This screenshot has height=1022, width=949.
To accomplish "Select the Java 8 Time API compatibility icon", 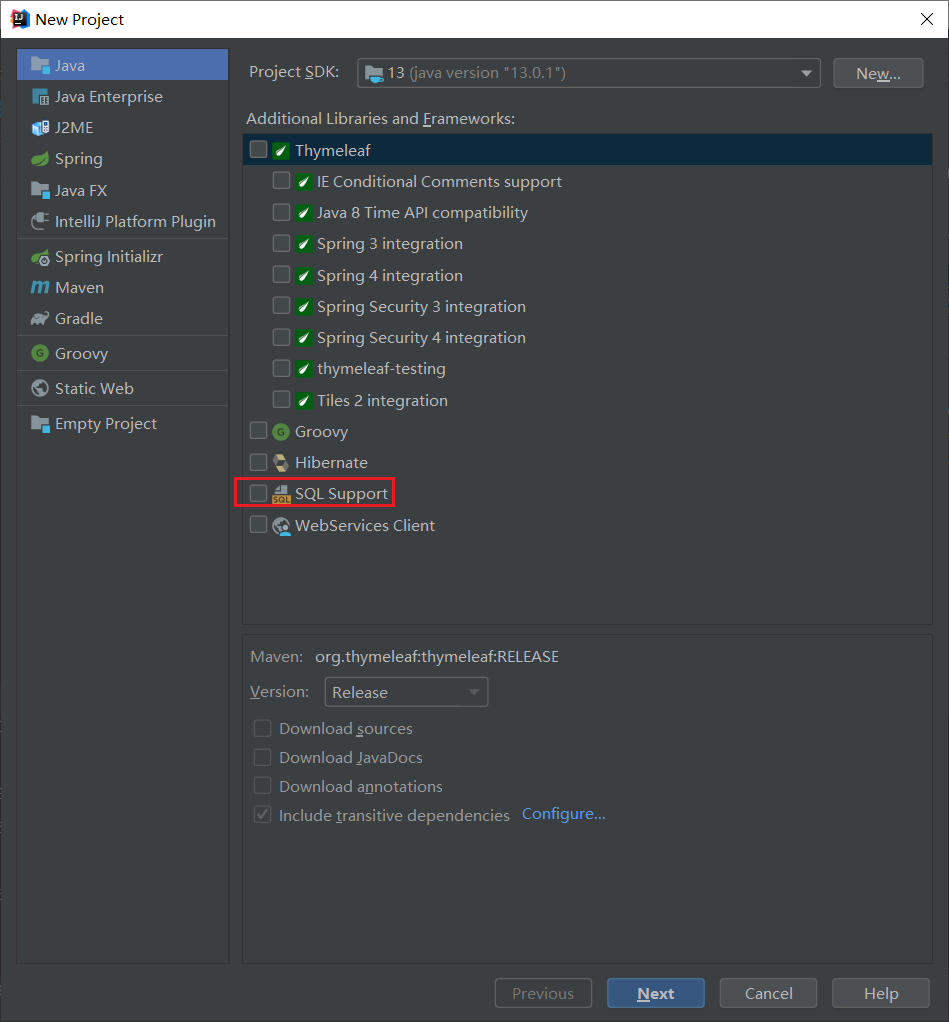I will [x=303, y=213].
